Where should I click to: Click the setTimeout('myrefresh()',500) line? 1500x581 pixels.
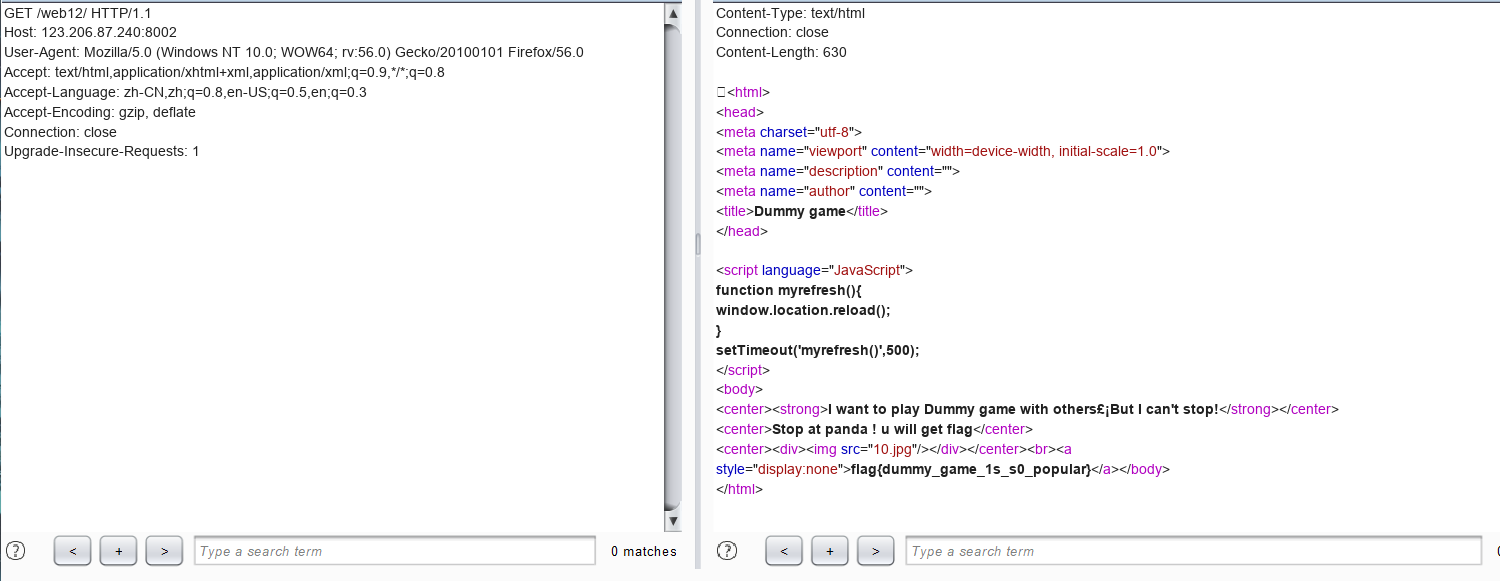(817, 351)
